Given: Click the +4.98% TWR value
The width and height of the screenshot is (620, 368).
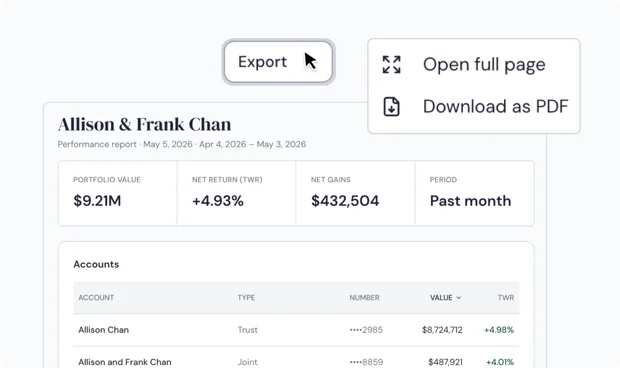Looking at the screenshot, I should [499, 330].
